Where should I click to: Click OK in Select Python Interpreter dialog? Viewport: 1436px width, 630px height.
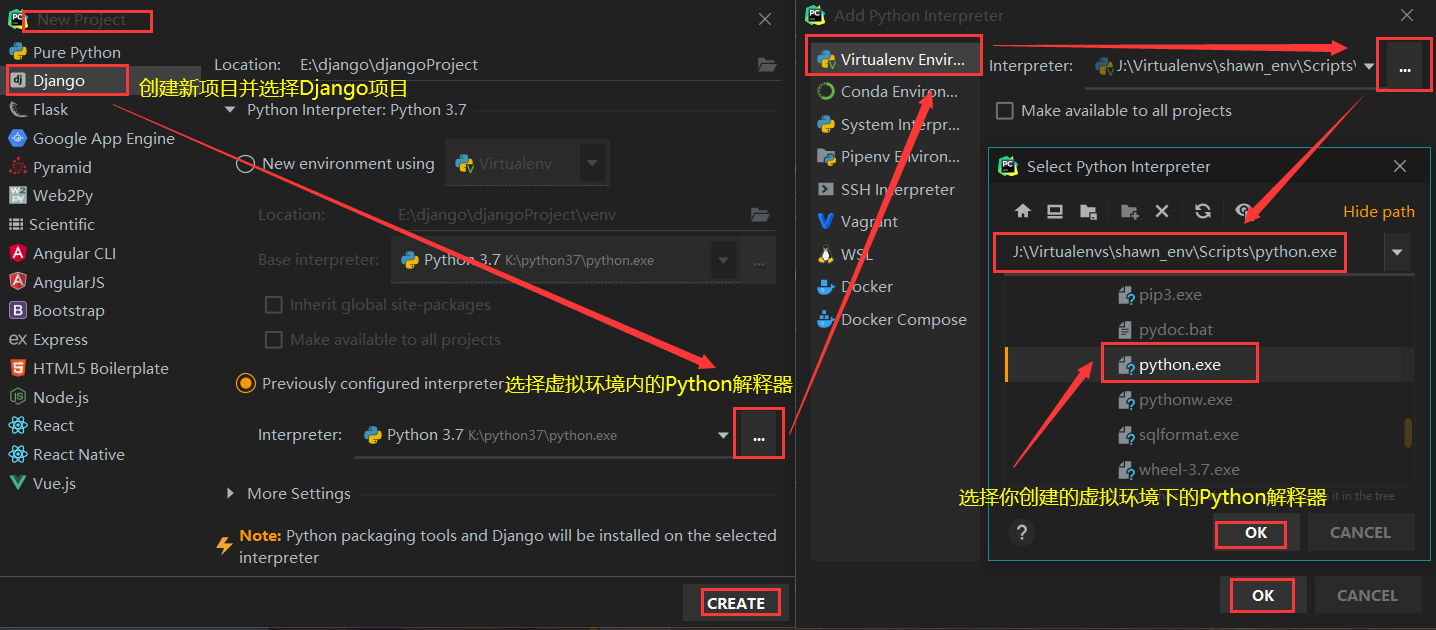tap(1256, 533)
